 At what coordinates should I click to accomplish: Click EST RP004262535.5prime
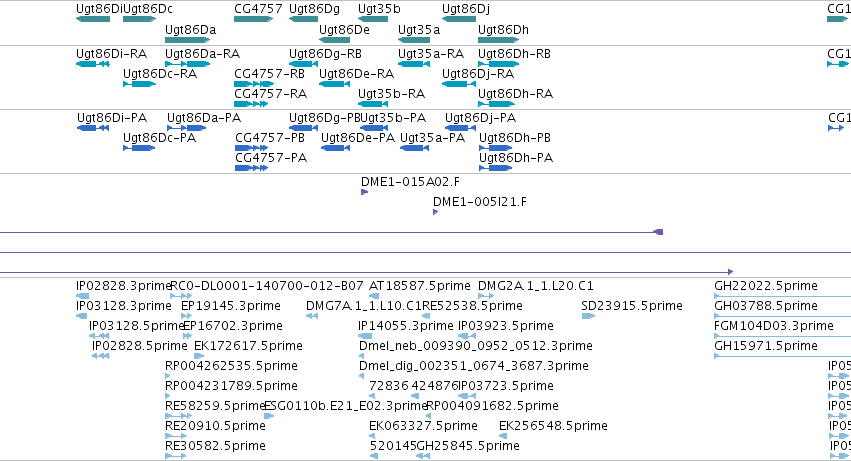point(231,367)
